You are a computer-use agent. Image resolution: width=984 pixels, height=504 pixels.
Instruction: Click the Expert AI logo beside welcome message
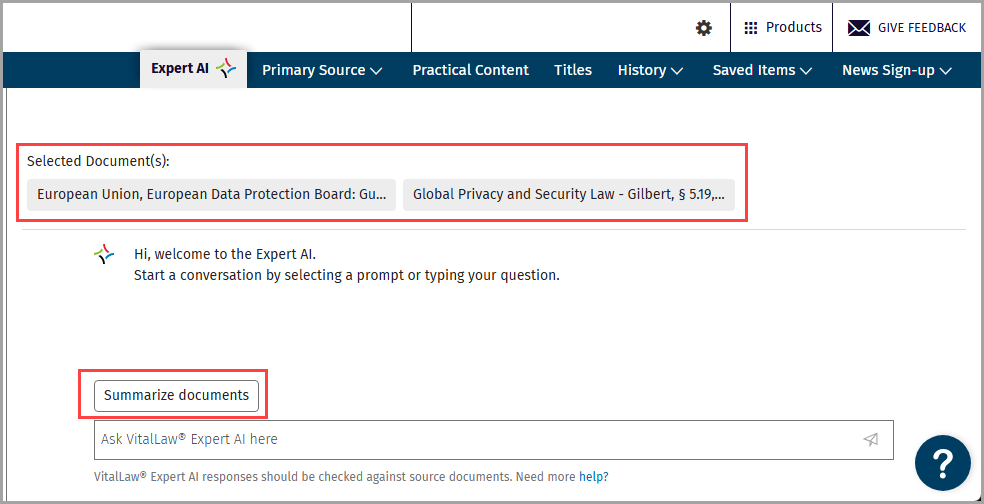point(104,254)
